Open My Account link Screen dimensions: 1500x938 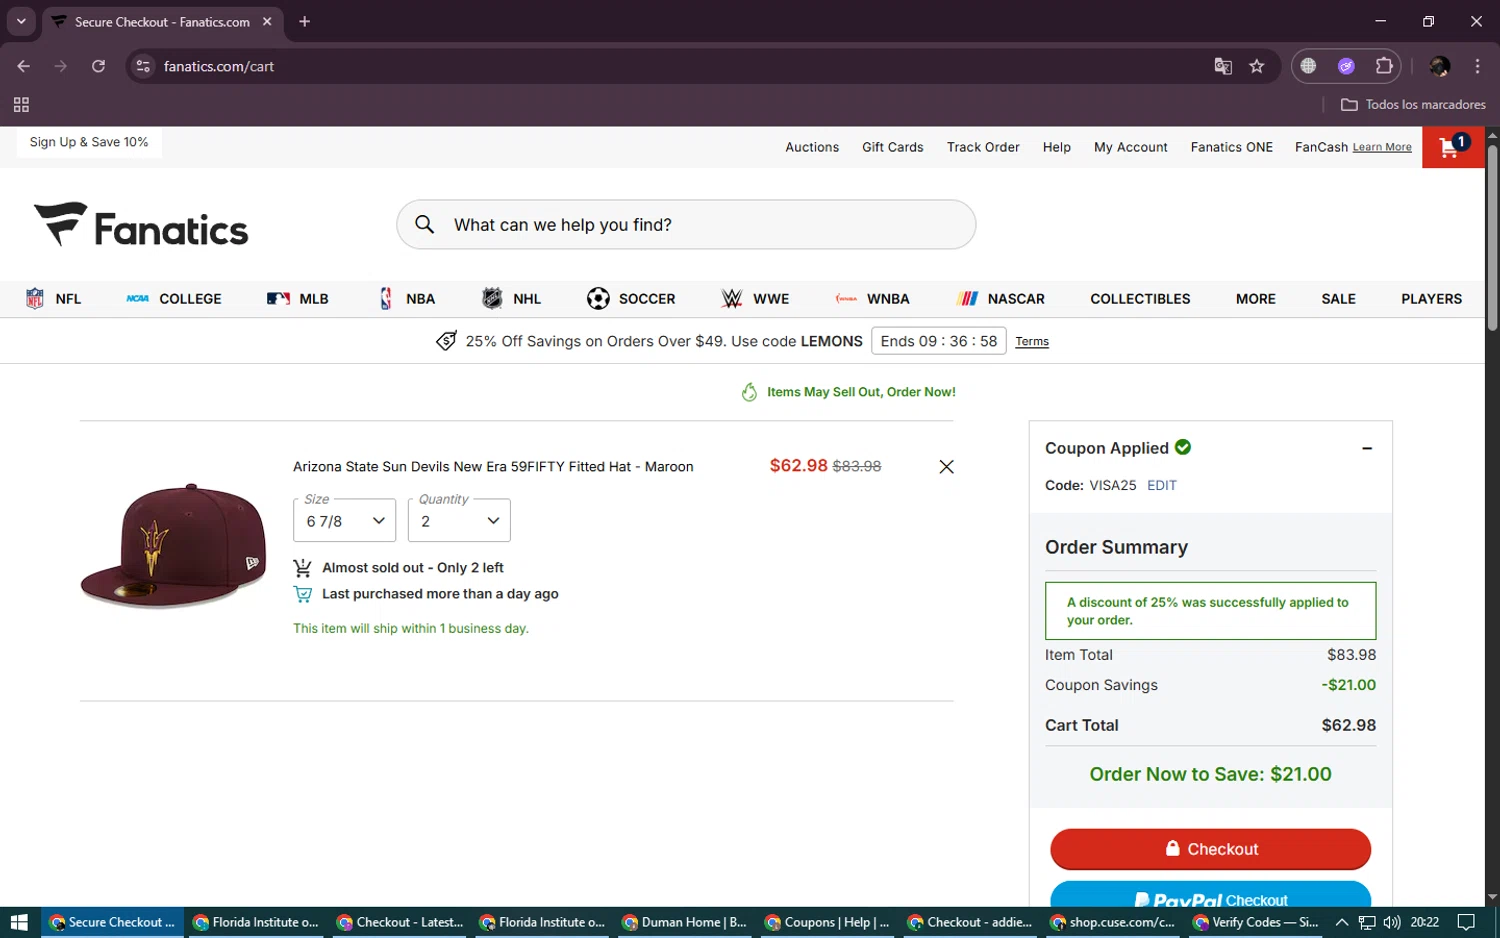coord(1131,147)
